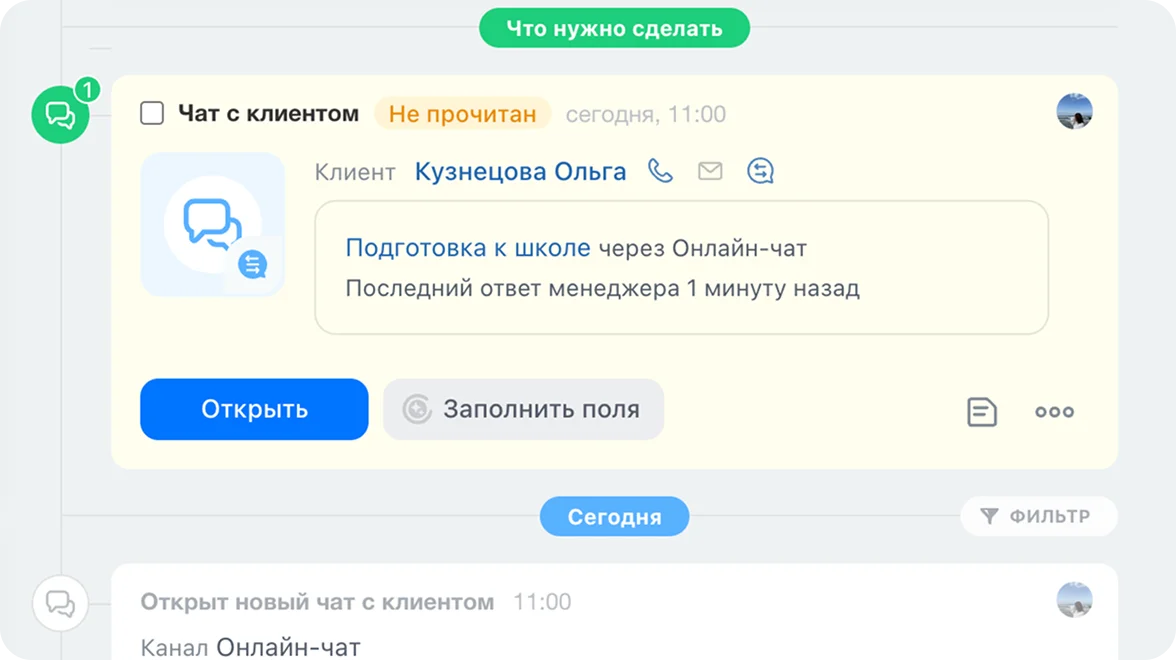Click the 'Канал Онлайн-чат' line

coord(250,647)
